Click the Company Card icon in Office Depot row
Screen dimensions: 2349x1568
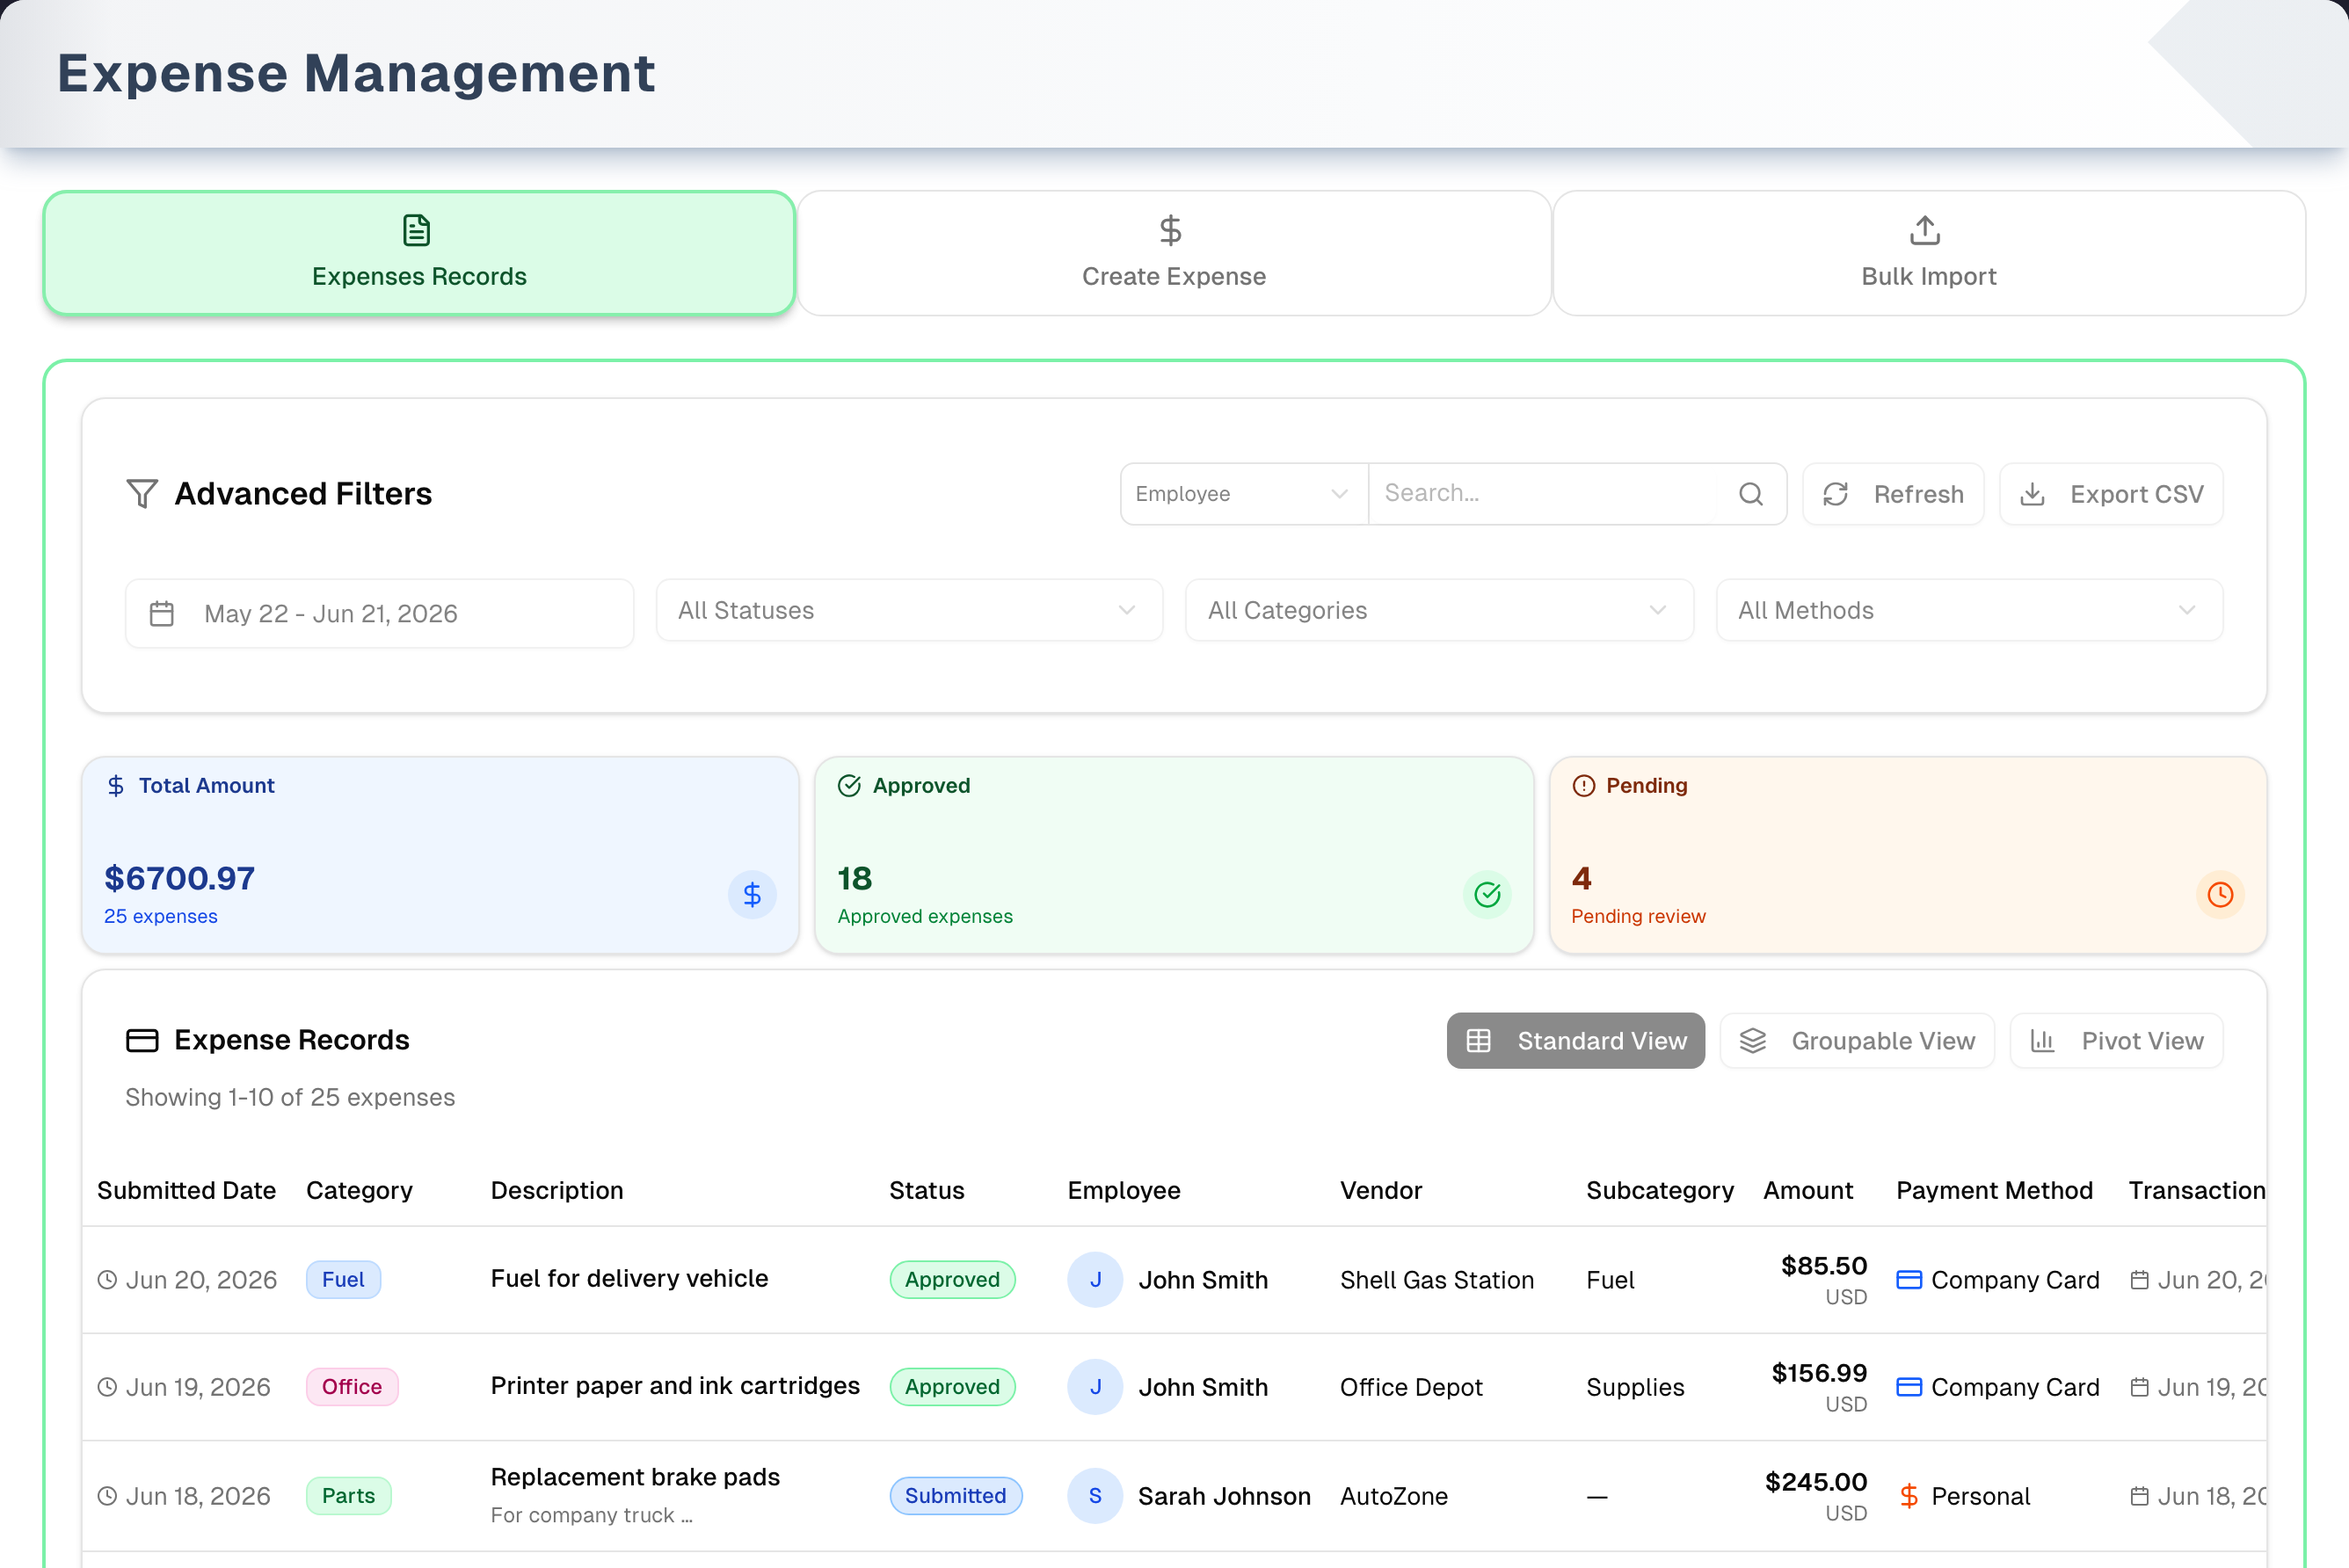(x=1909, y=1386)
